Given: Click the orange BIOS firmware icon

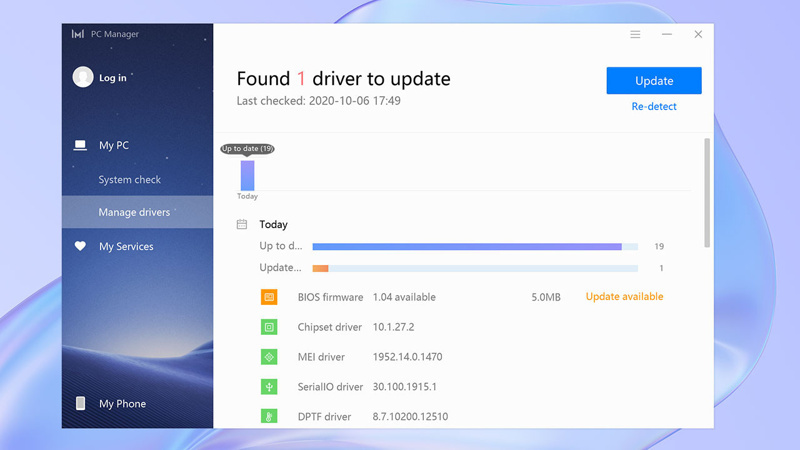Looking at the screenshot, I should [x=269, y=297].
